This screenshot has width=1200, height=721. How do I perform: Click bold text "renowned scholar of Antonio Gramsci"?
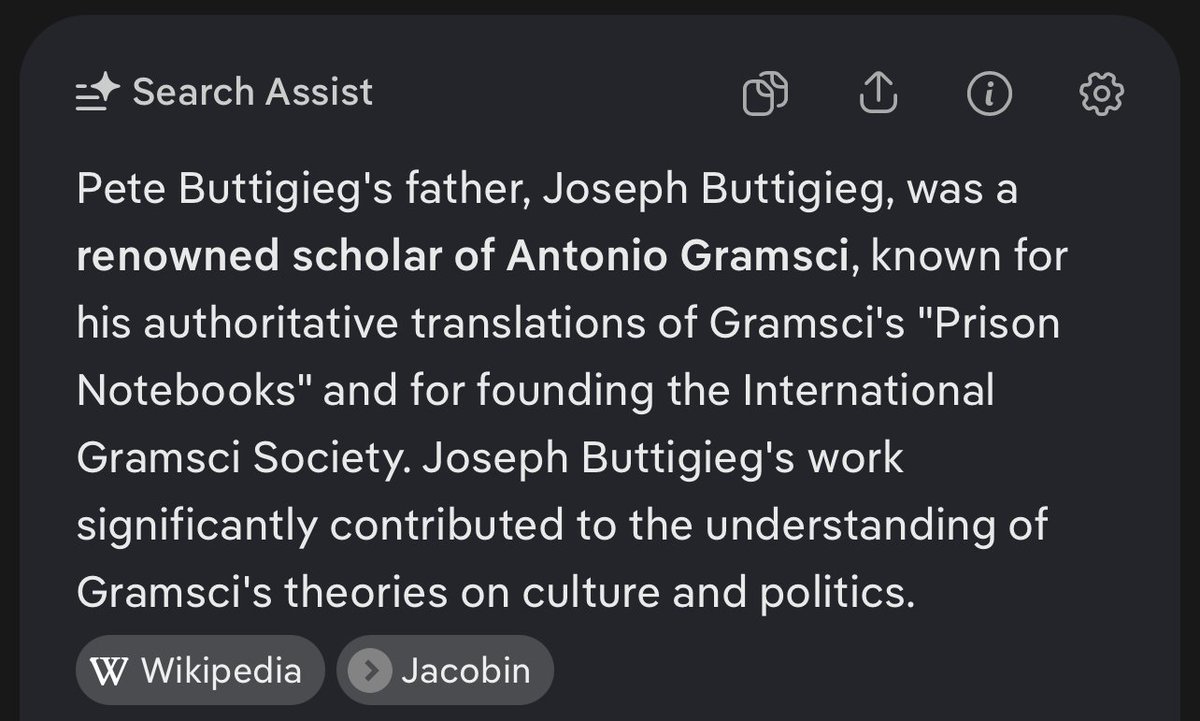point(463,257)
